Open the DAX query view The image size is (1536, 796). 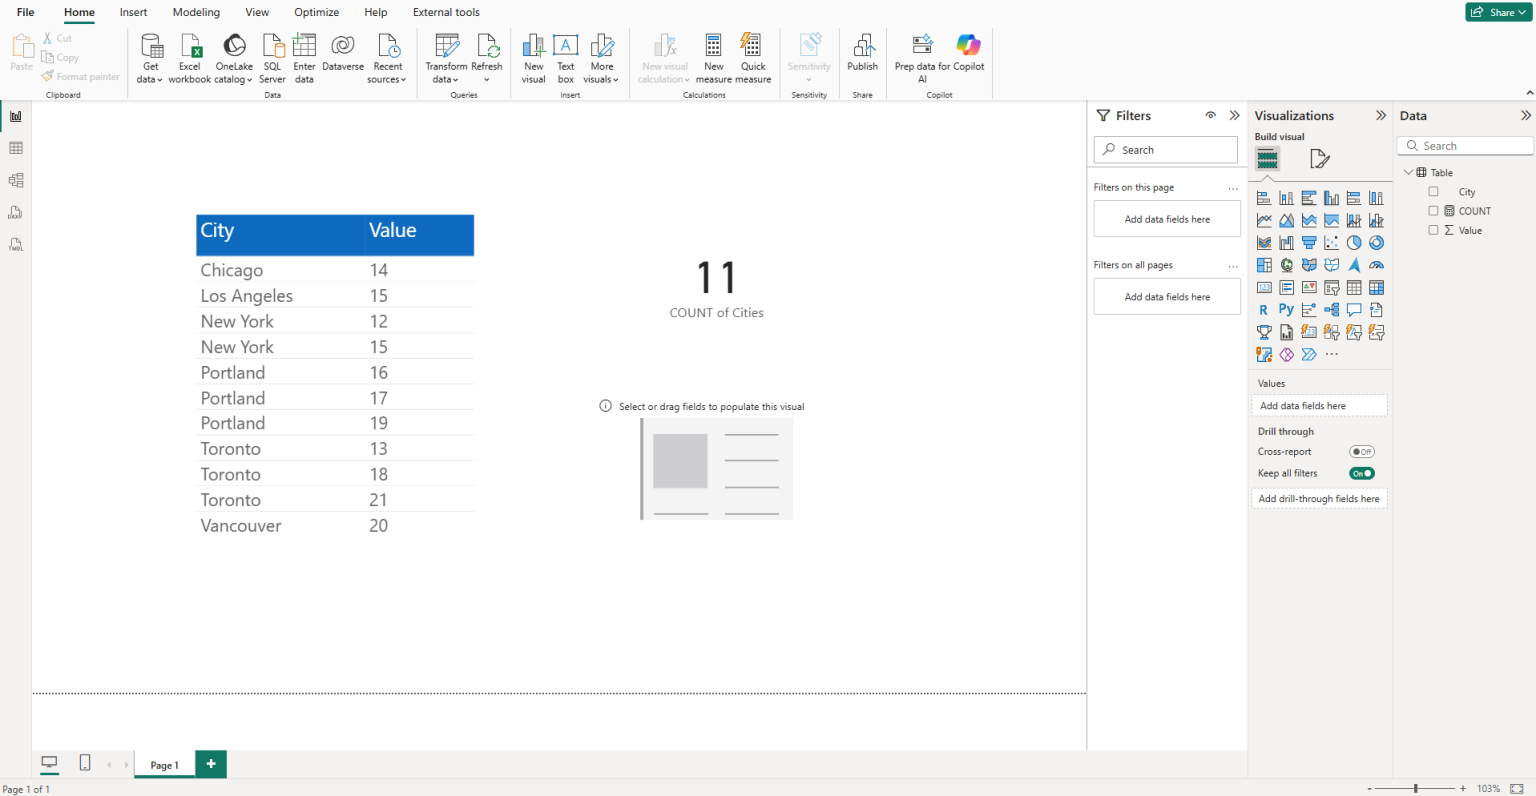coord(16,212)
